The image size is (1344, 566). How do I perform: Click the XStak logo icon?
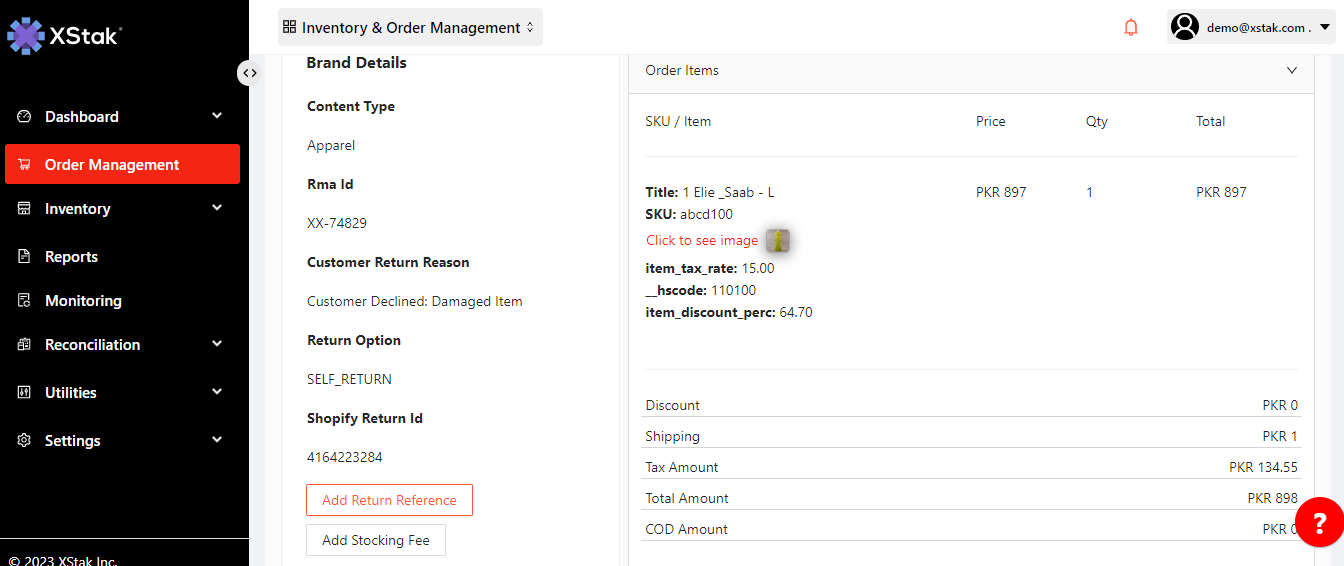point(26,35)
